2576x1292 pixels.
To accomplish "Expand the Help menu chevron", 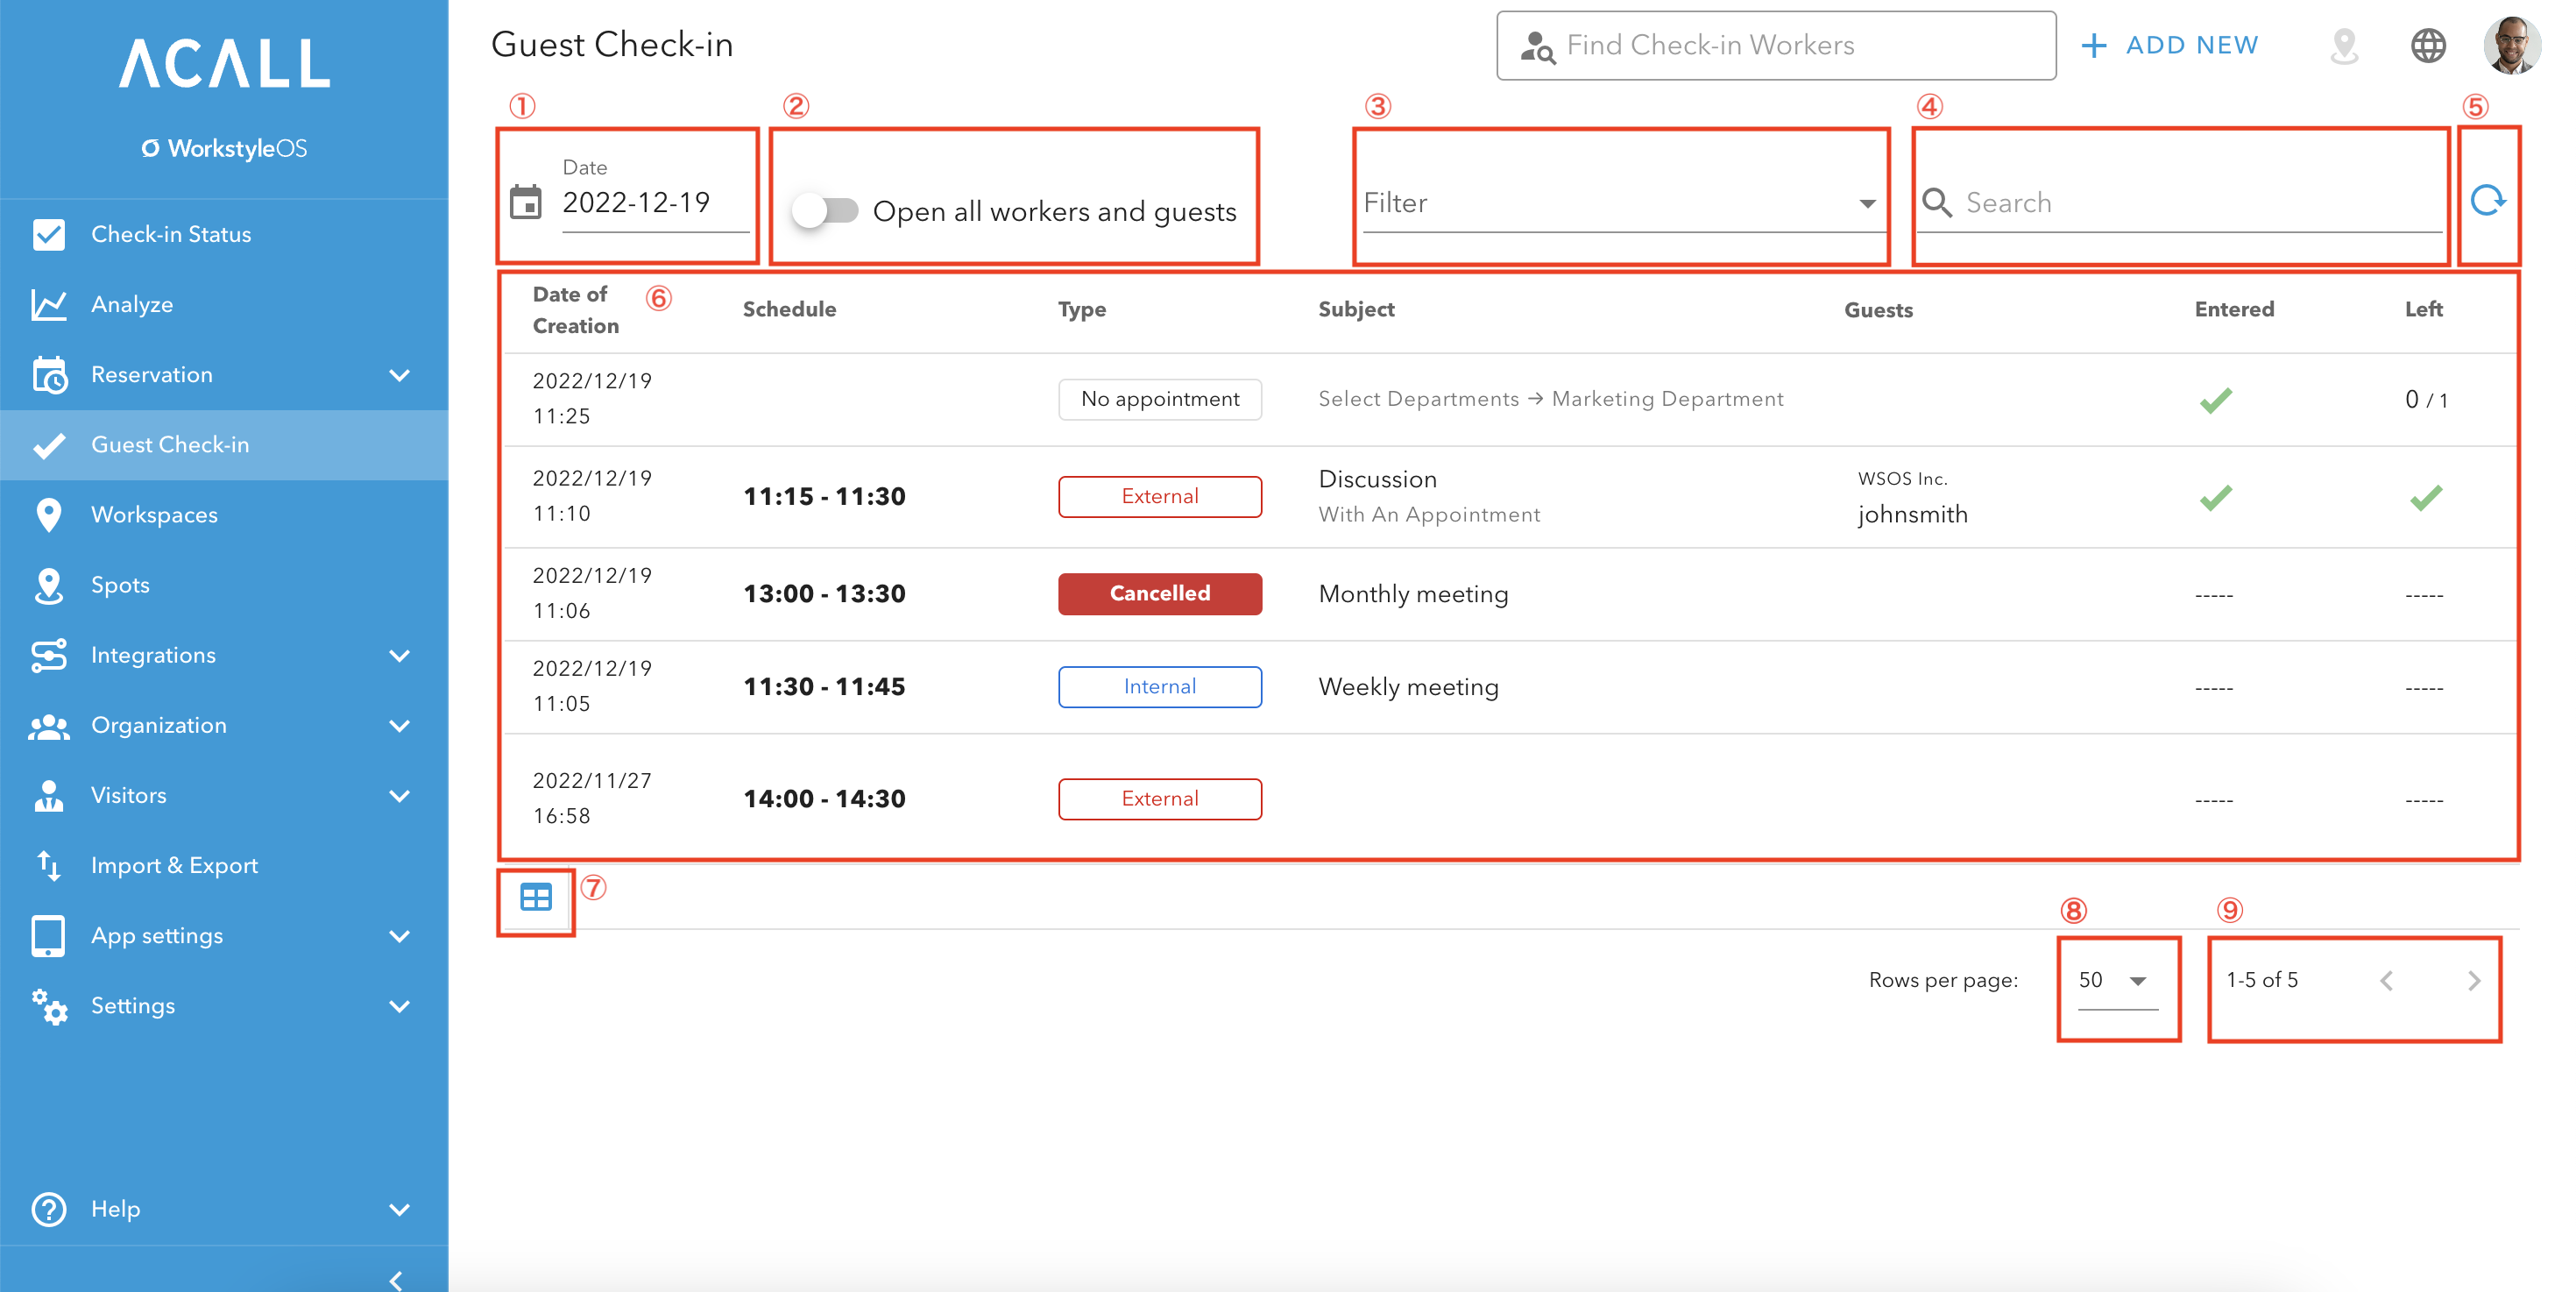I will coord(399,1209).
